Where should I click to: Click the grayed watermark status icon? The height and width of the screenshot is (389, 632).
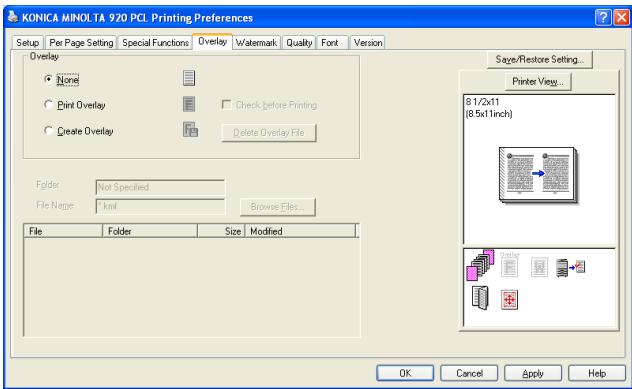pos(539,267)
